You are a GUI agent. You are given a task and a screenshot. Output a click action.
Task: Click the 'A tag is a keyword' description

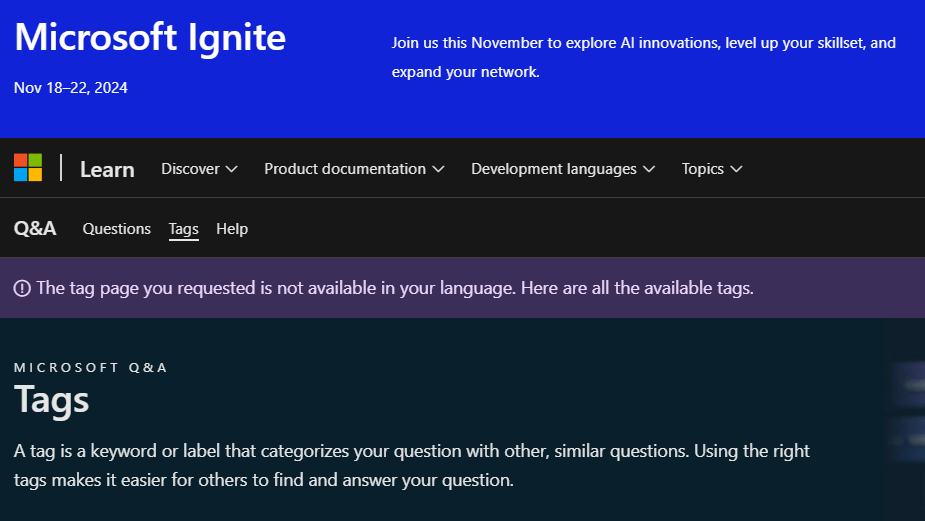tap(412, 466)
